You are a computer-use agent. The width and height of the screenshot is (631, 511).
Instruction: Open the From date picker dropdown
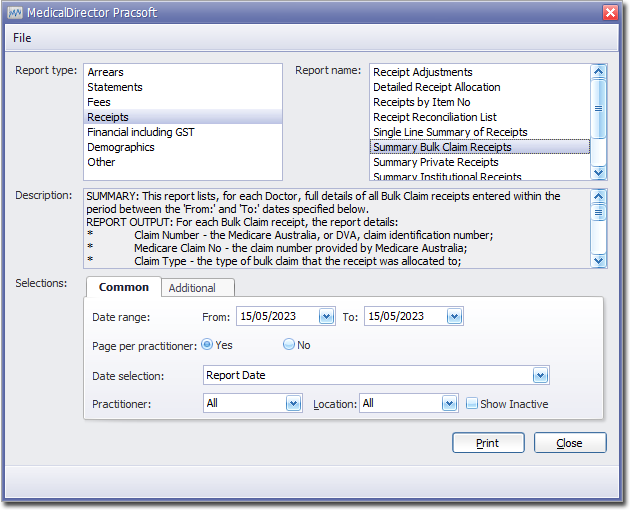pos(326,316)
